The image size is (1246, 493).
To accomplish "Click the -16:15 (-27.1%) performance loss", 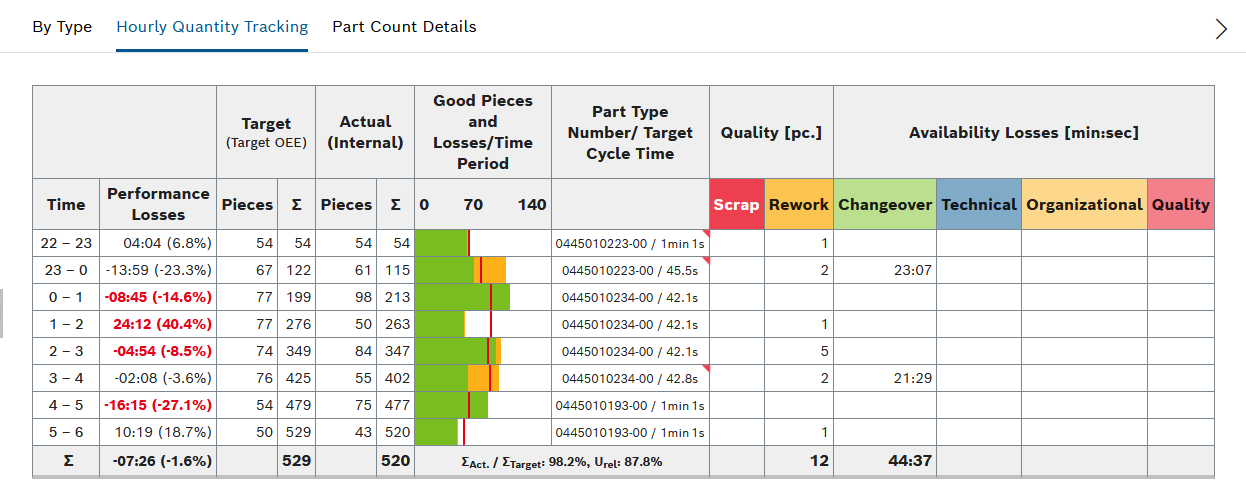I will 158,405.
